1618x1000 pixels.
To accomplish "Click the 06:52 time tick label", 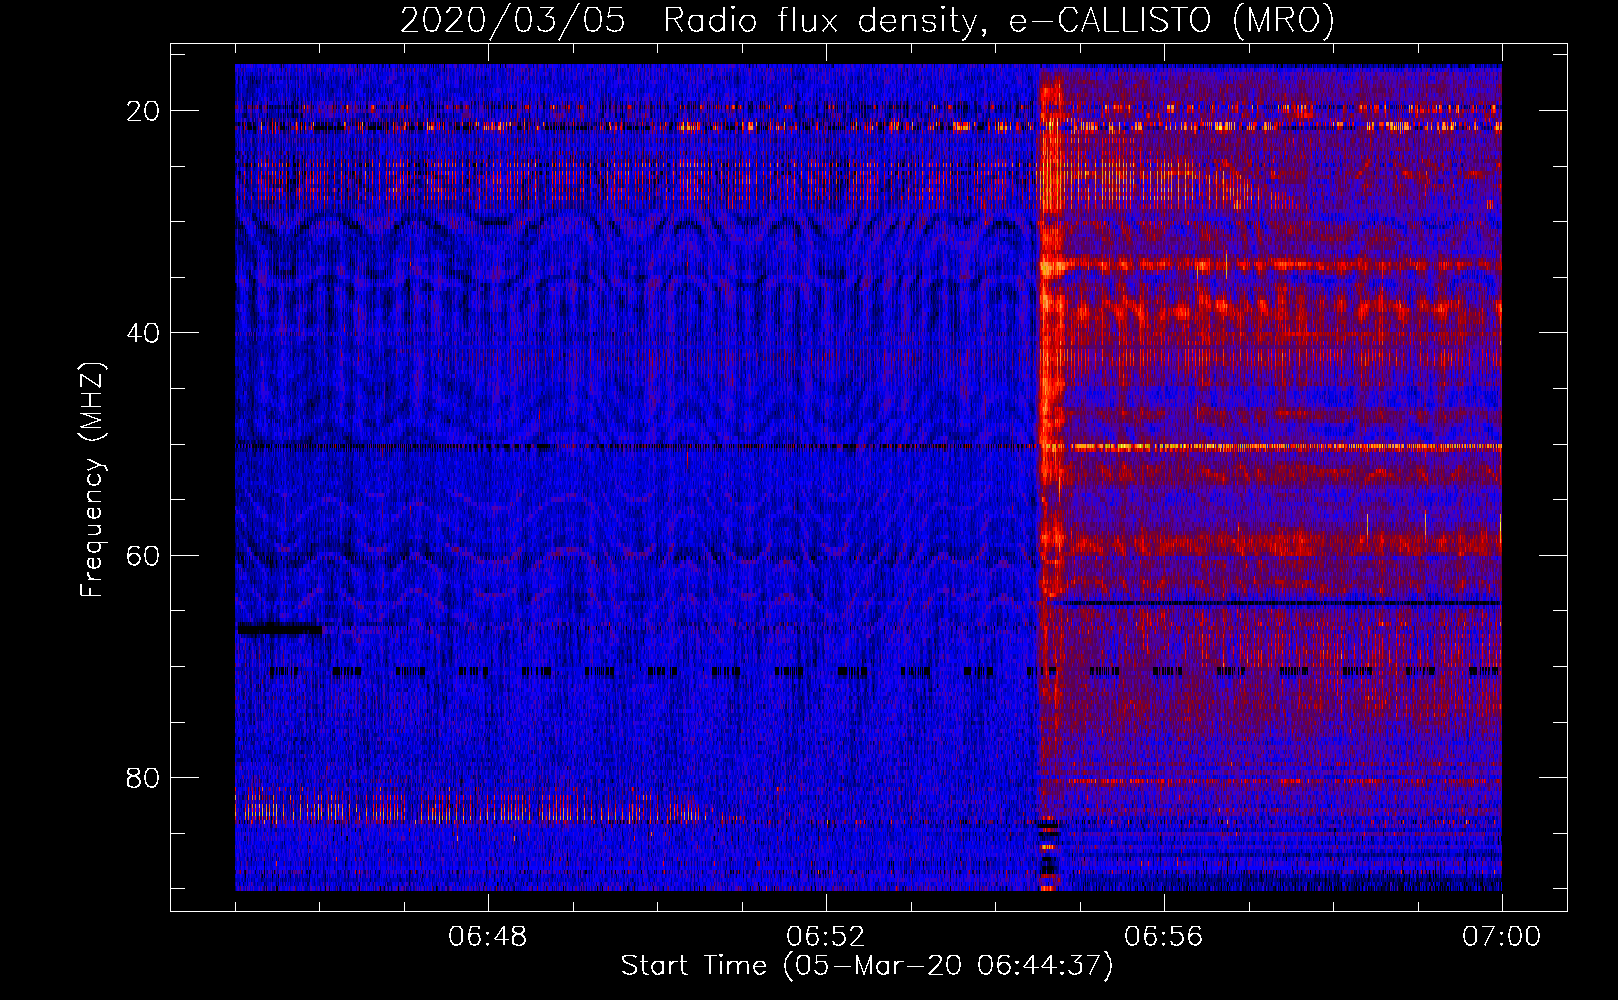I will click(826, 937).
